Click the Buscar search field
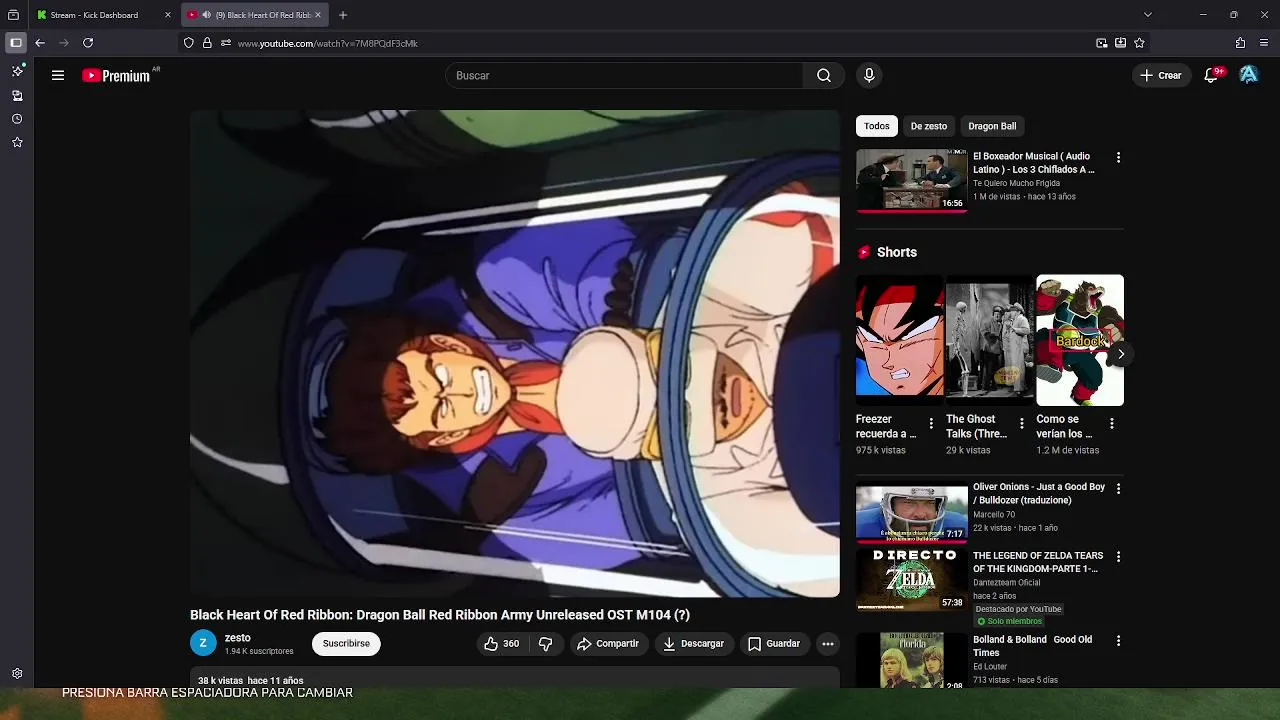1280x720 pixels. click(625, 75)
